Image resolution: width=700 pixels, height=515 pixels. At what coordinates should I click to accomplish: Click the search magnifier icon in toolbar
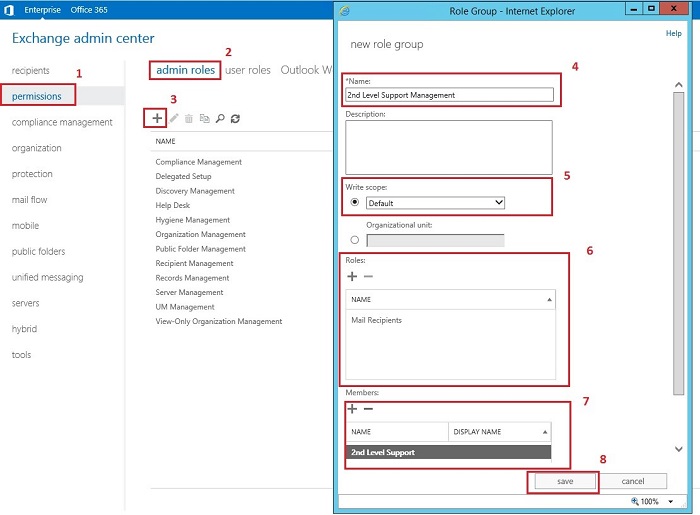click(220, 118)
